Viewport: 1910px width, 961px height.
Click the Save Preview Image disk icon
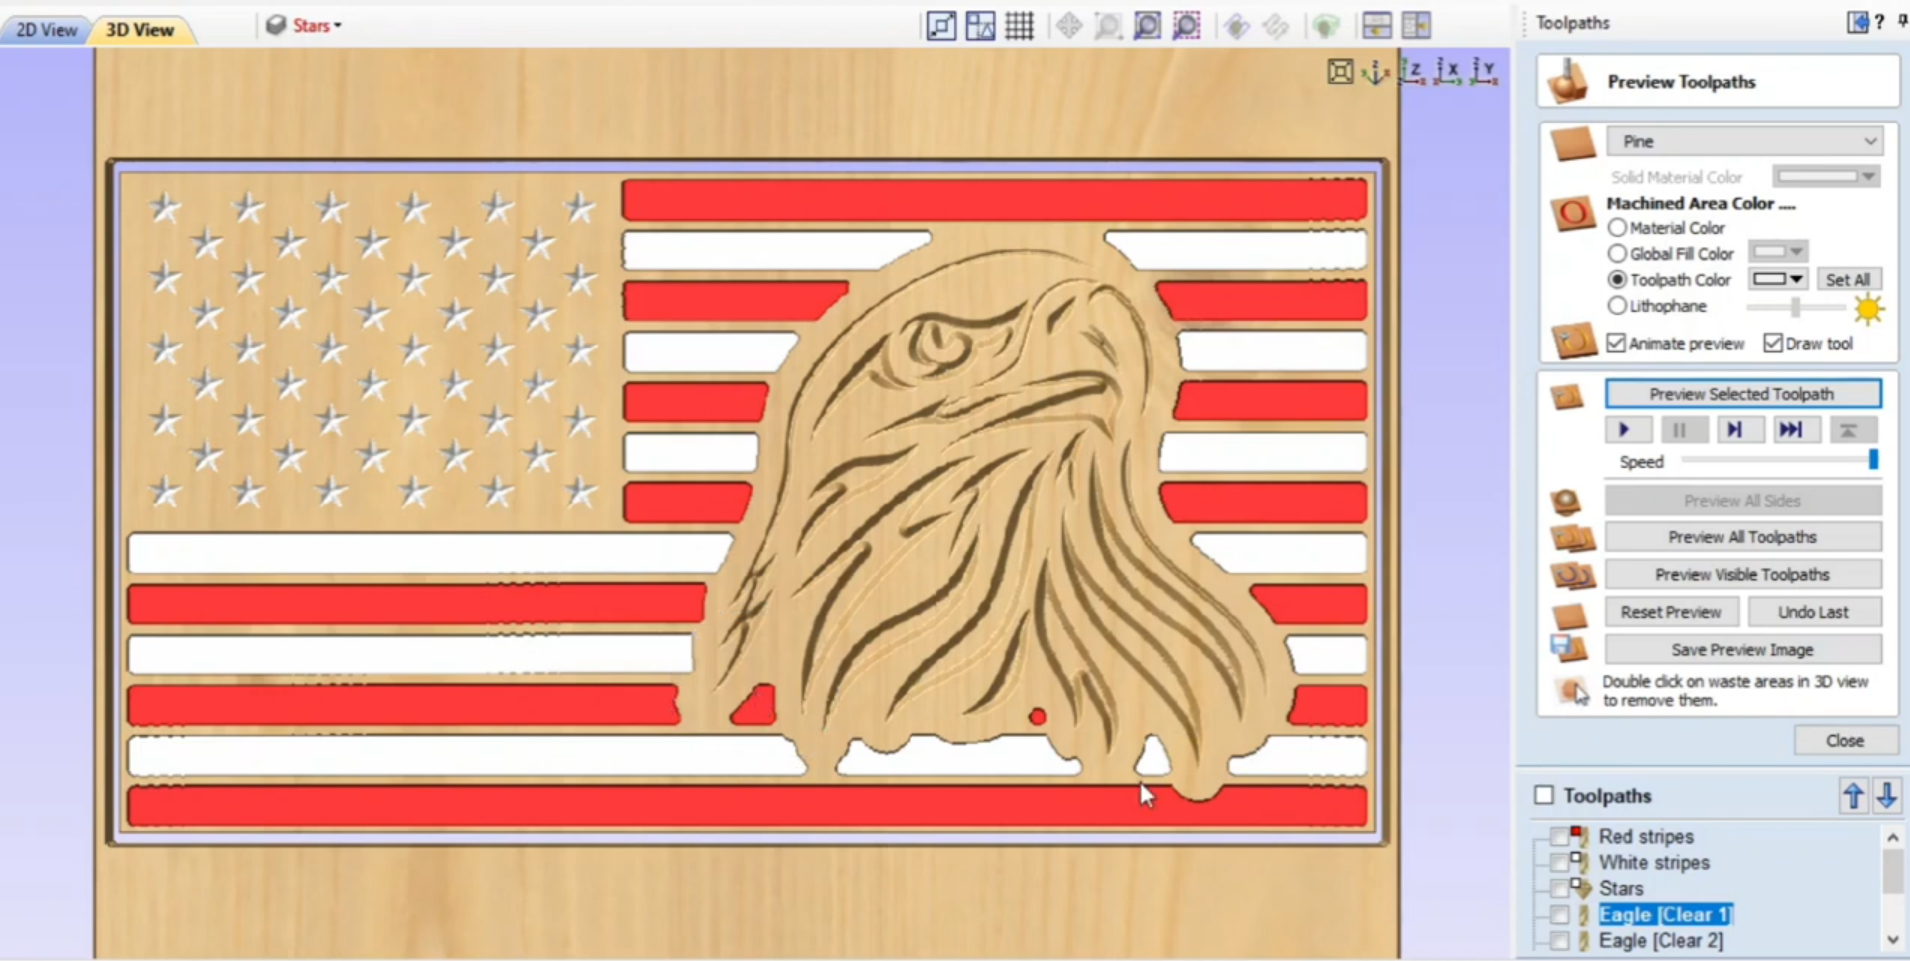point(1568,649)
